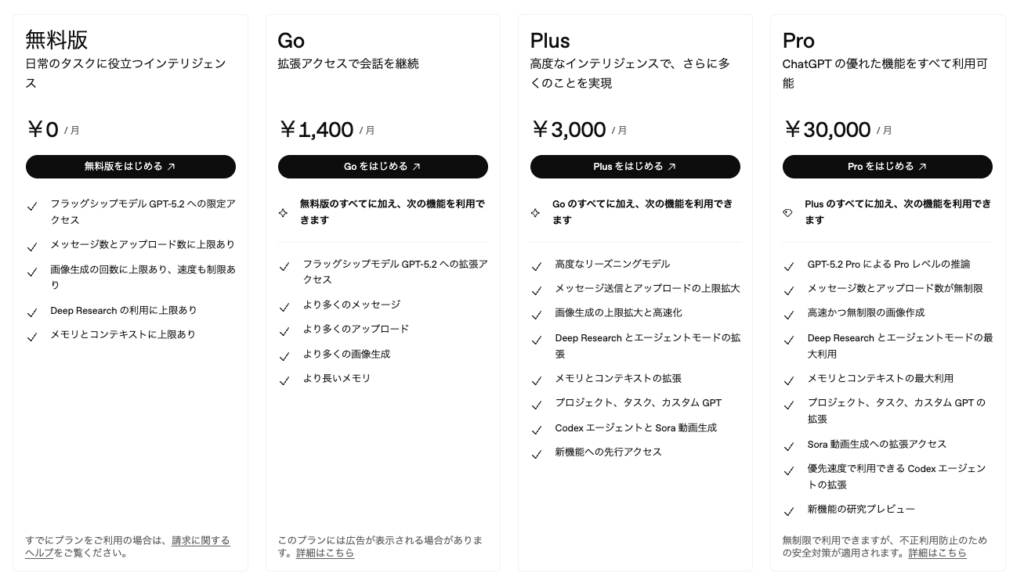
Task: Click check mark beside Deep Research の利用に上限あり
Action: 32,311
